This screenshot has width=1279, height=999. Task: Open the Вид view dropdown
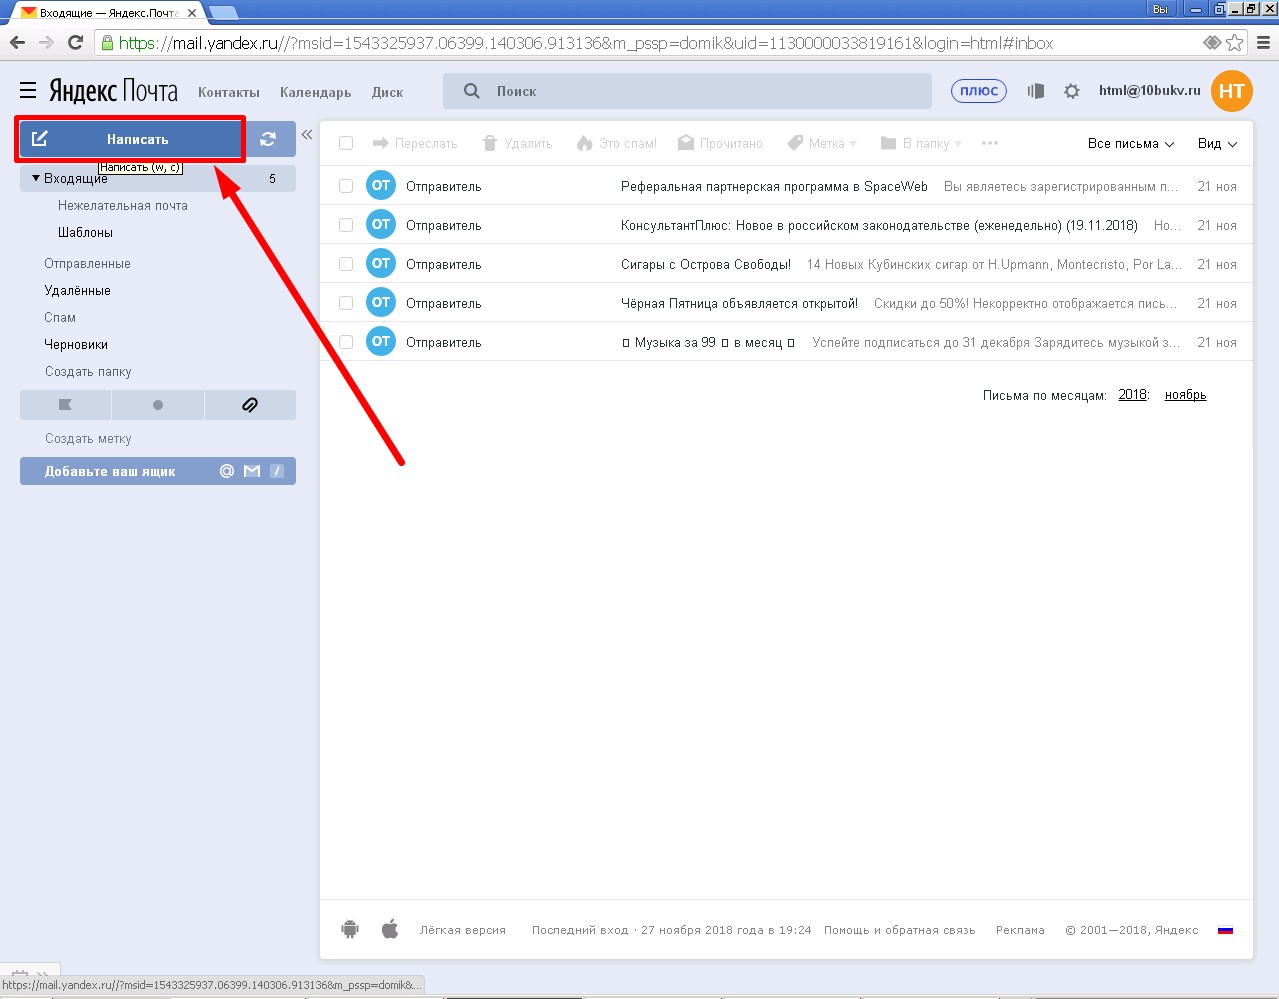click(1218, 144)
